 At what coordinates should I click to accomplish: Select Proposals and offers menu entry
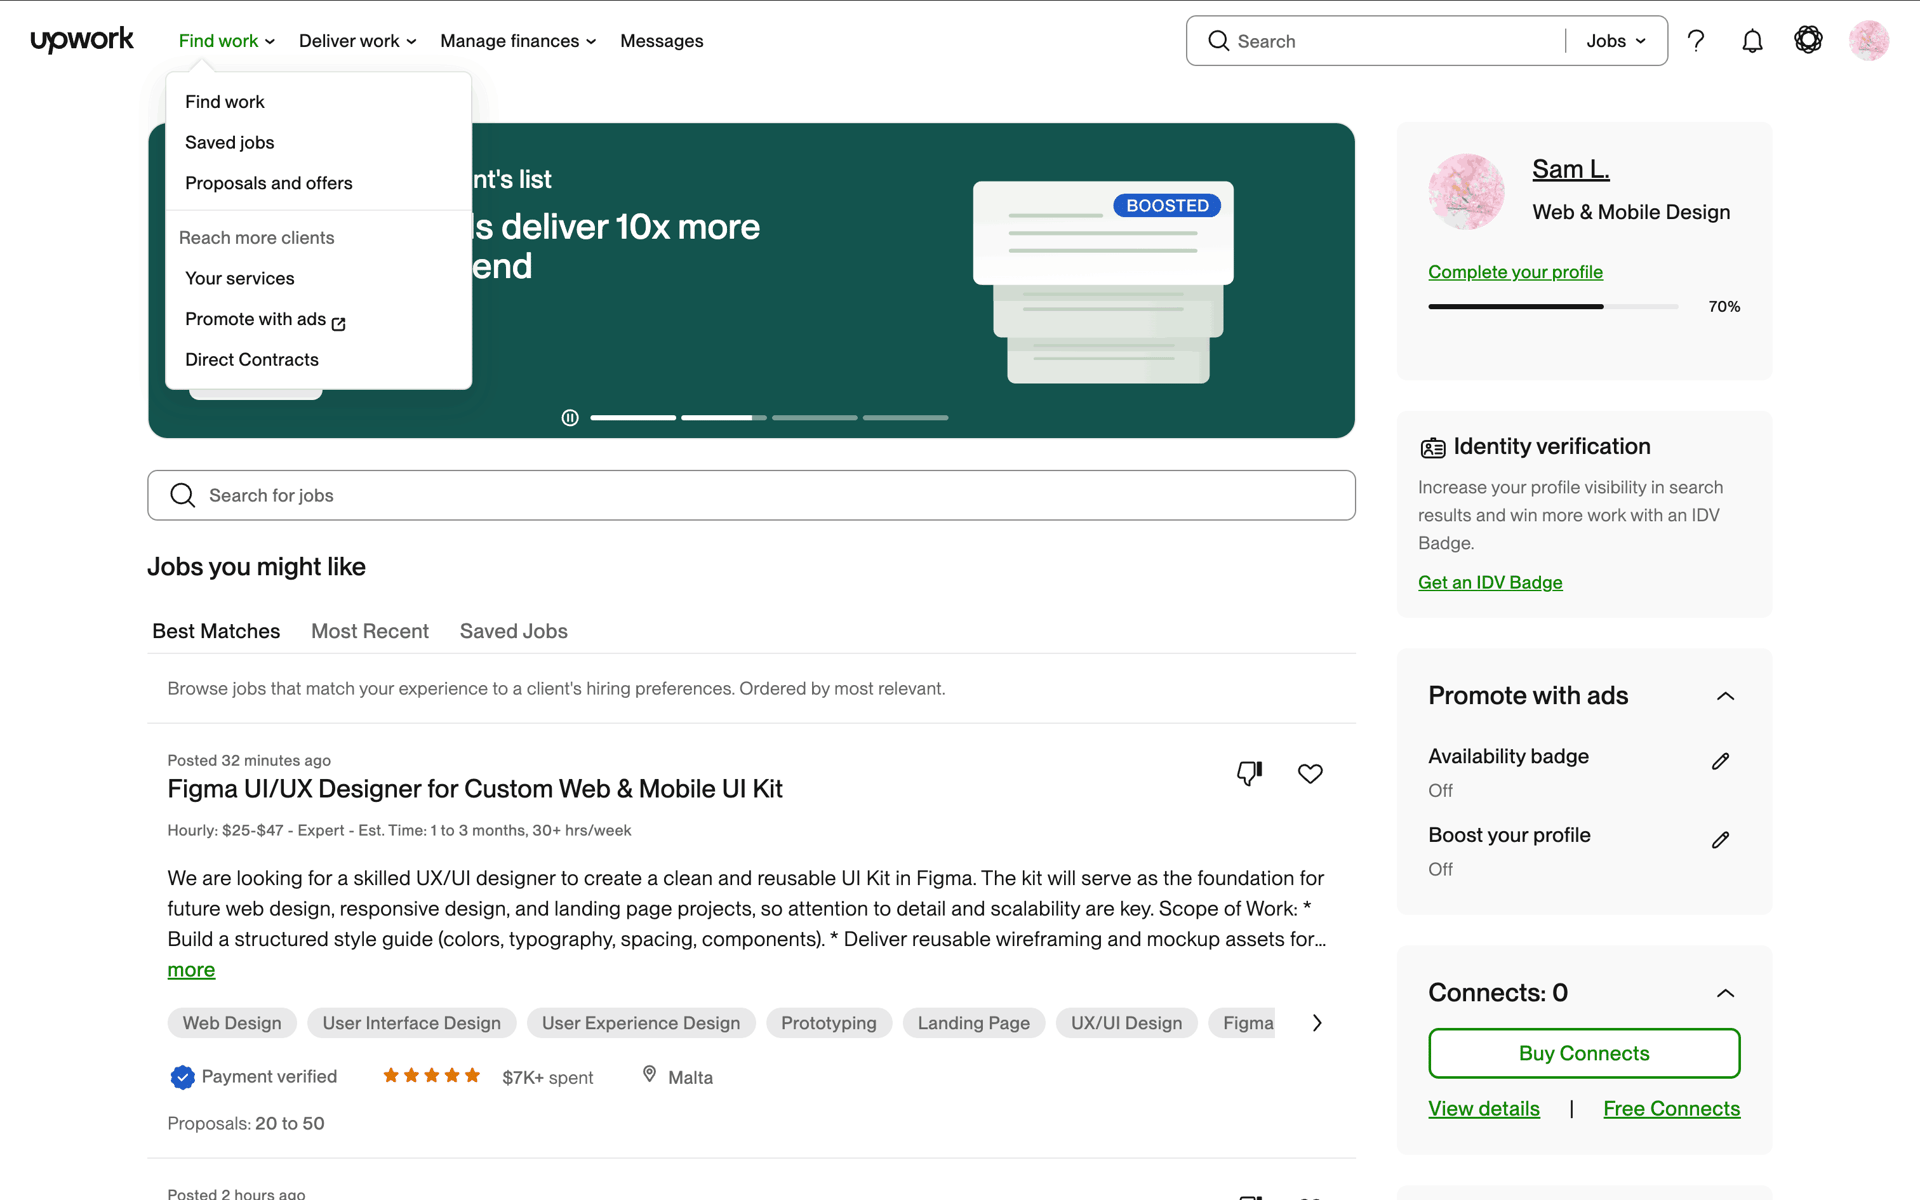point(268,183)
